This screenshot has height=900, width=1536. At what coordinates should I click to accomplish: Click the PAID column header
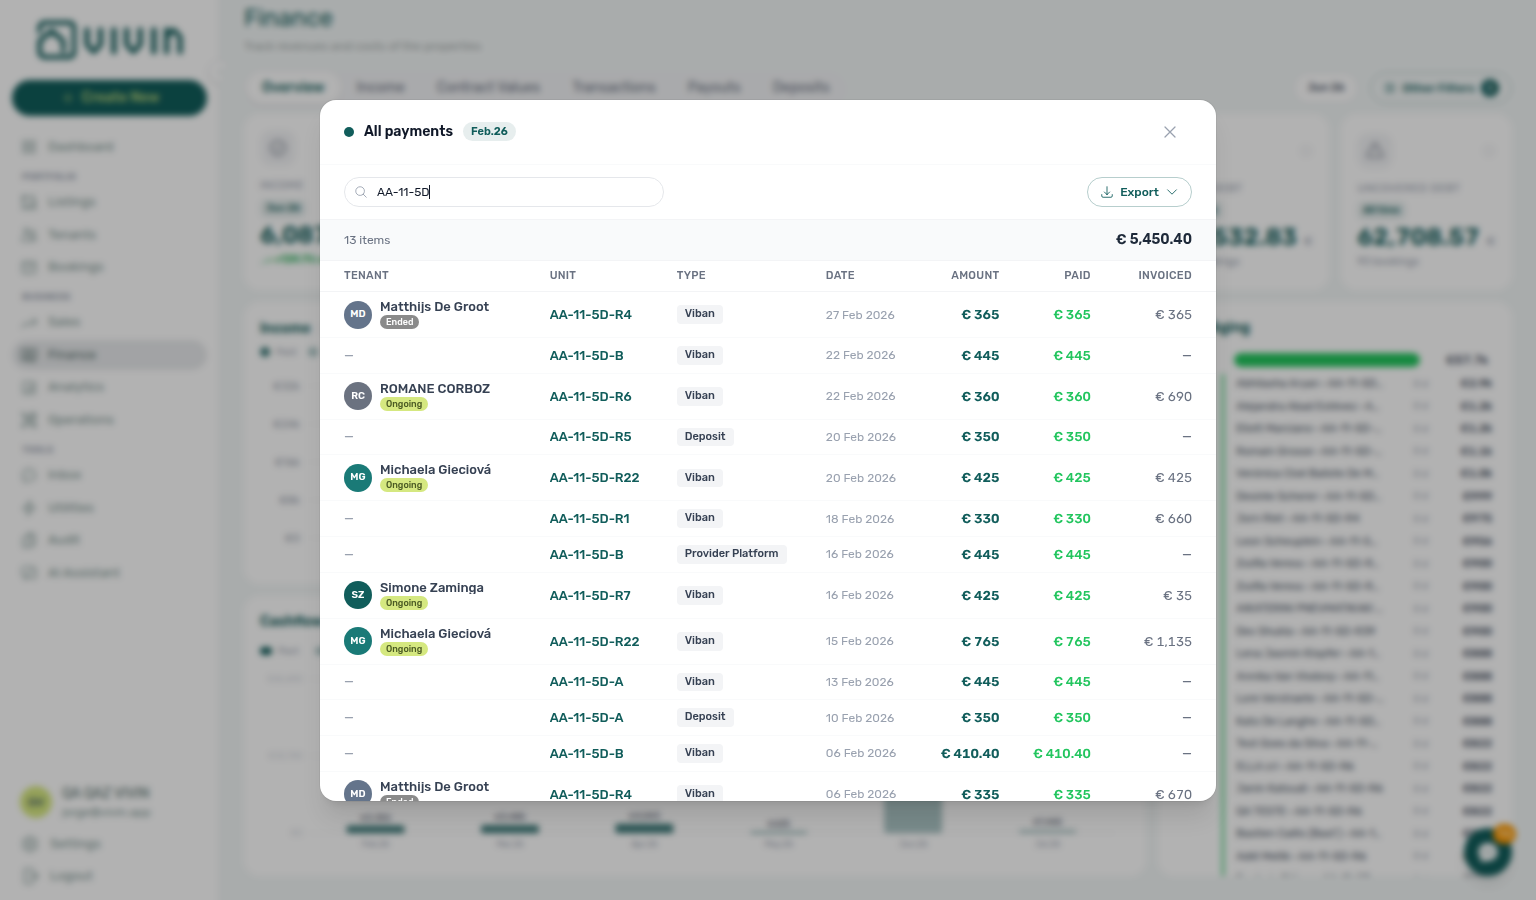pyautogui.click(x=1077, y=275)
